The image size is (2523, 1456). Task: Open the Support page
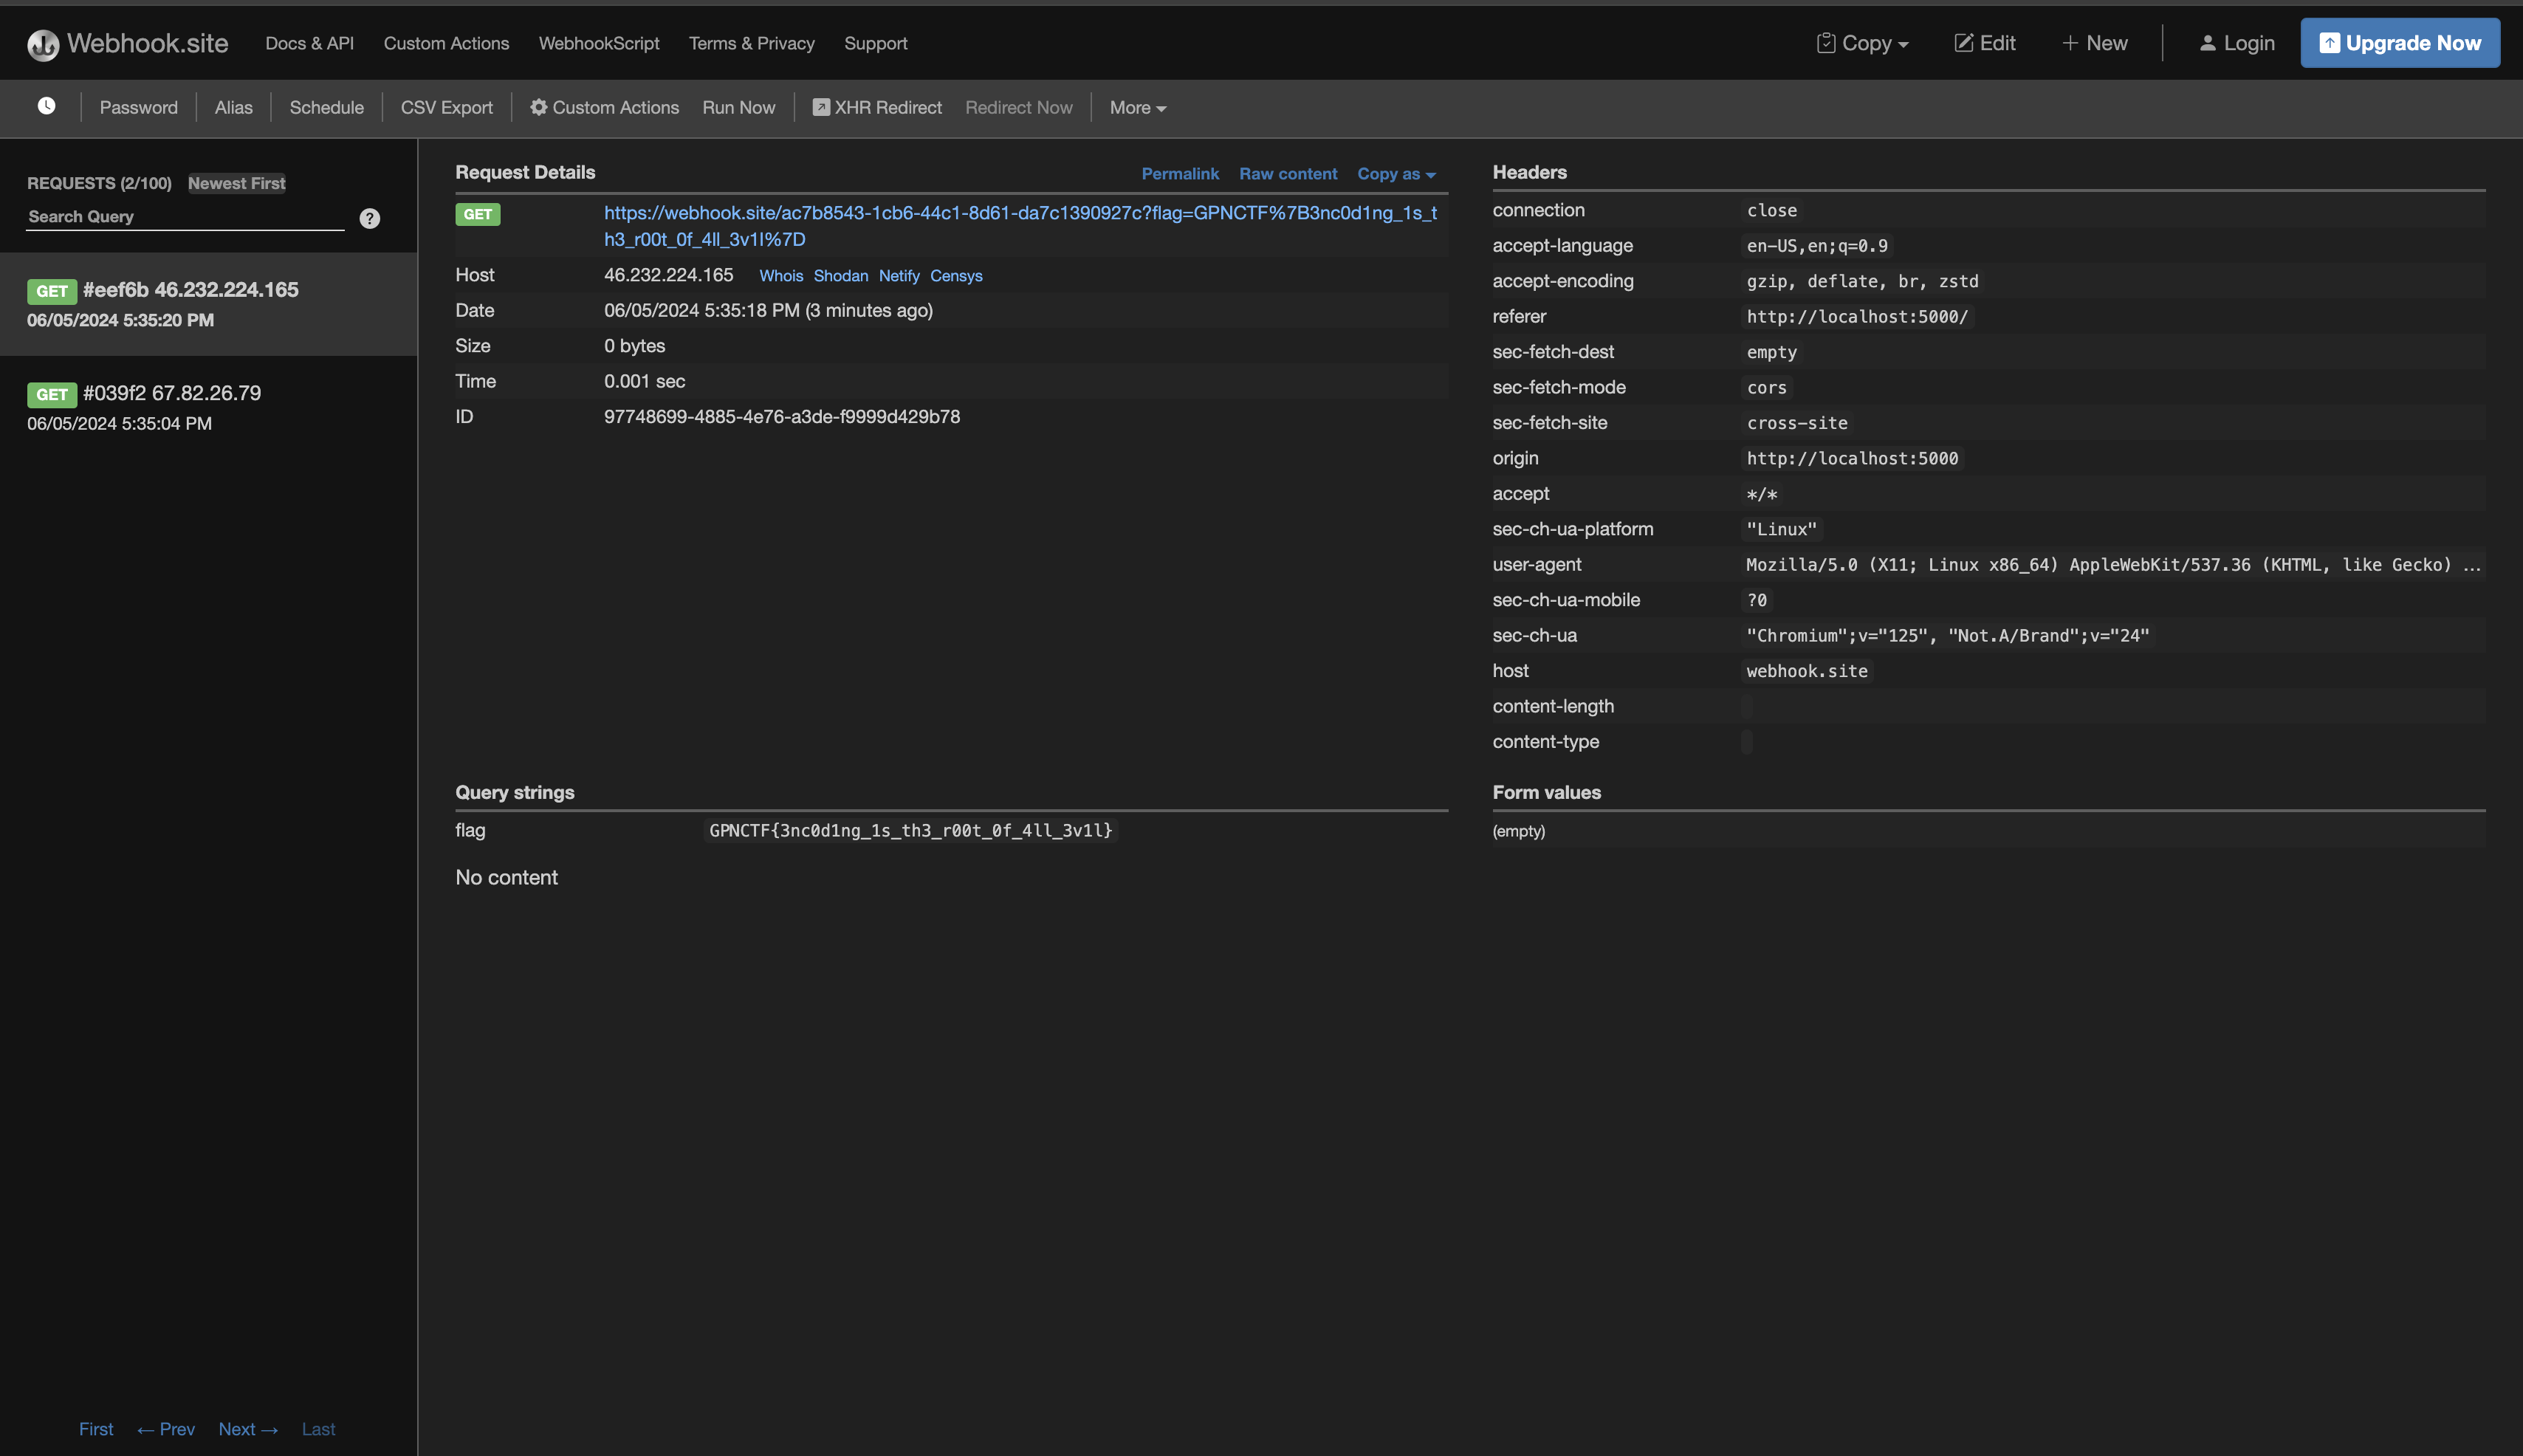[875, 43]
